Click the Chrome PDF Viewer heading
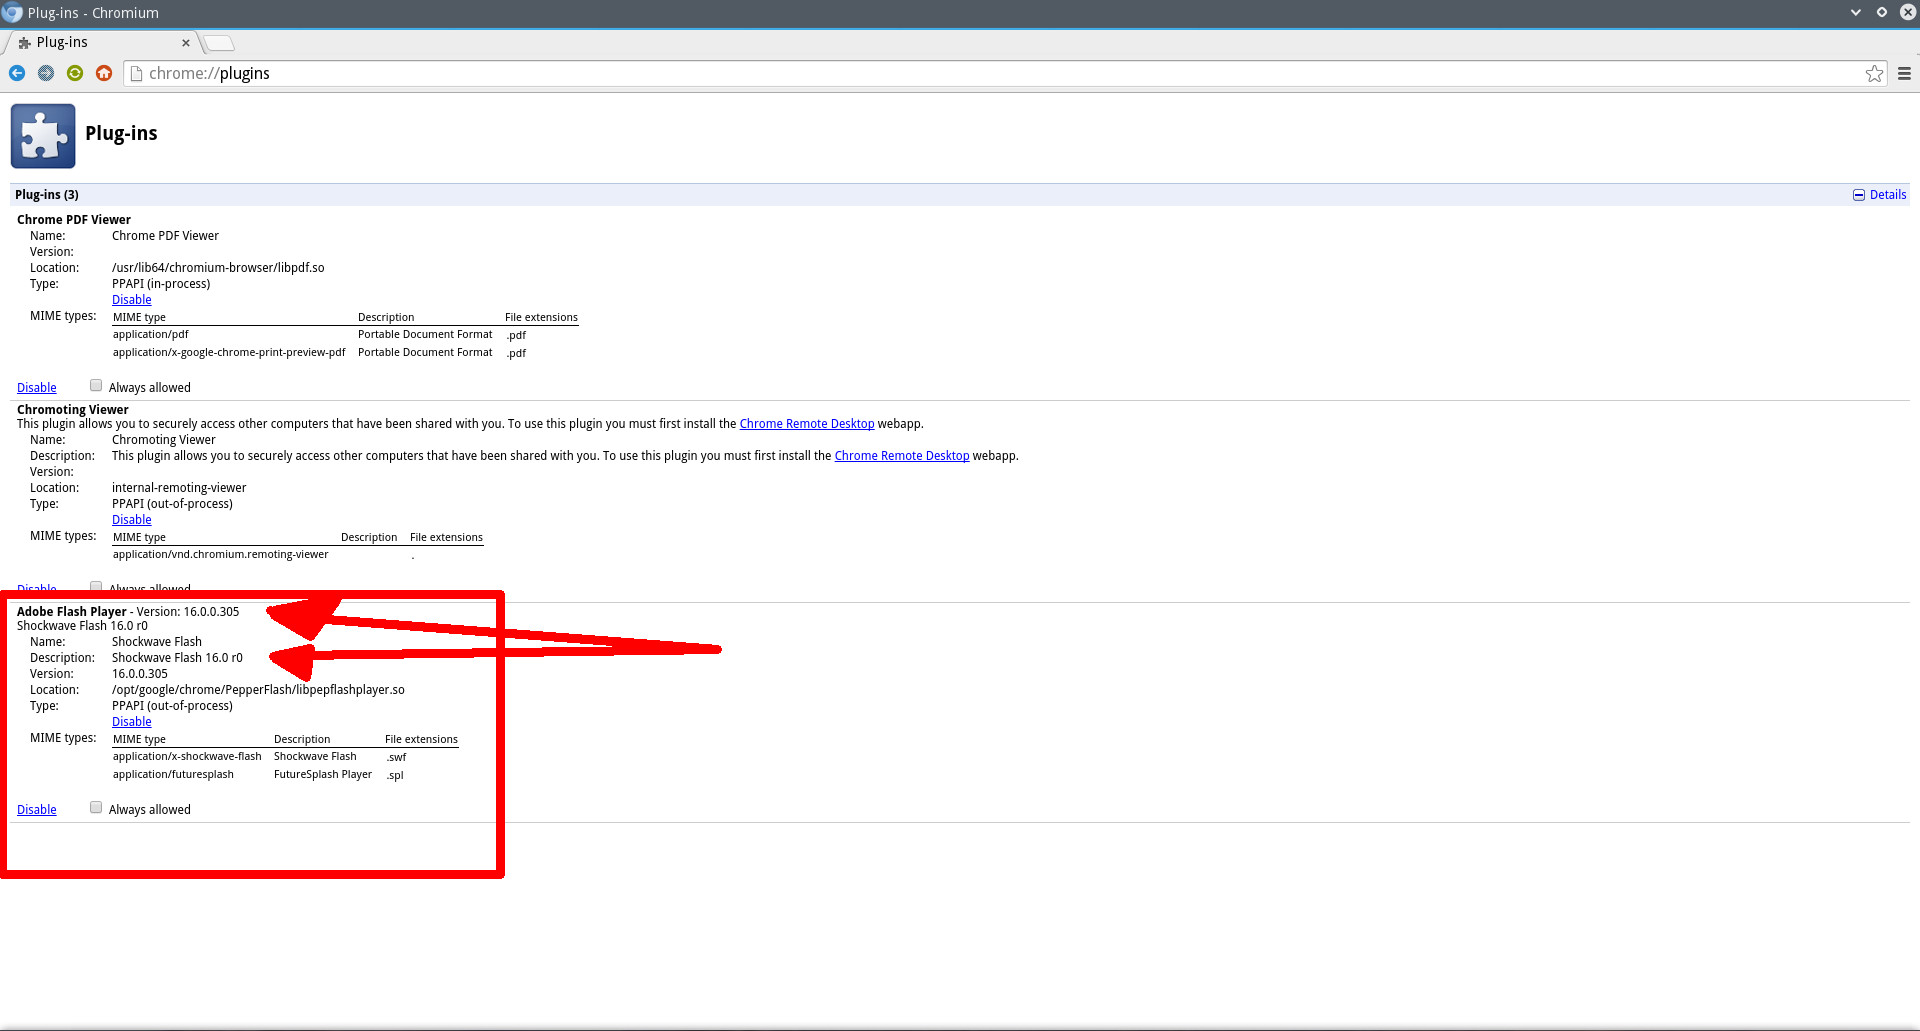 74,220
